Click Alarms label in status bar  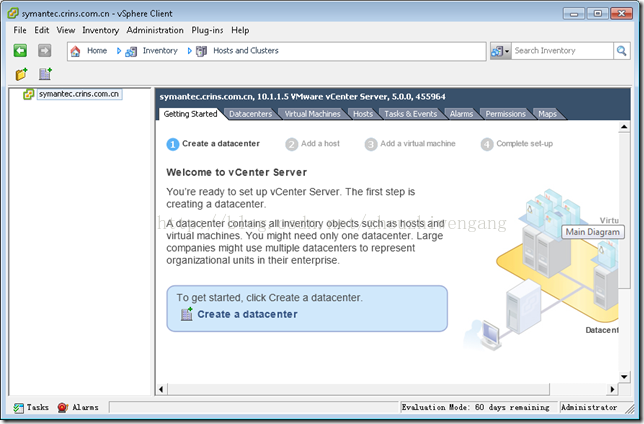[85, 407]
